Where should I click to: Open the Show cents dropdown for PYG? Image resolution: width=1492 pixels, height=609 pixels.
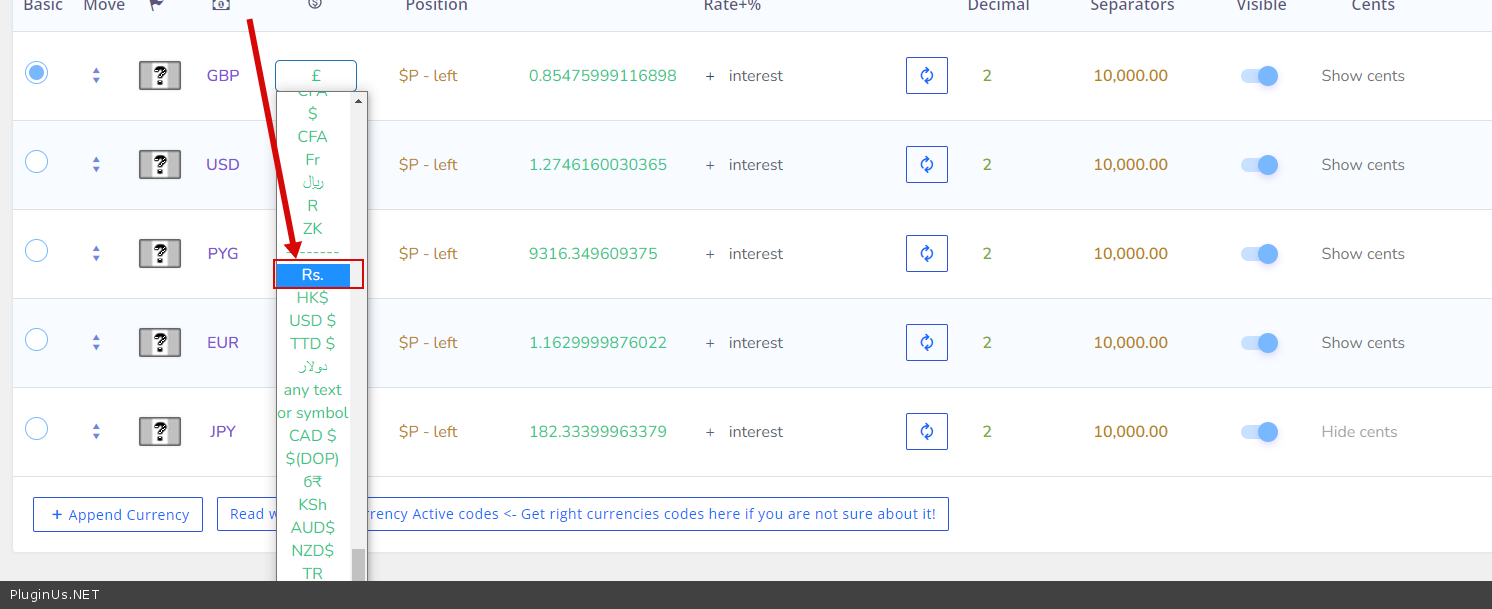(x=1362, y=254)
